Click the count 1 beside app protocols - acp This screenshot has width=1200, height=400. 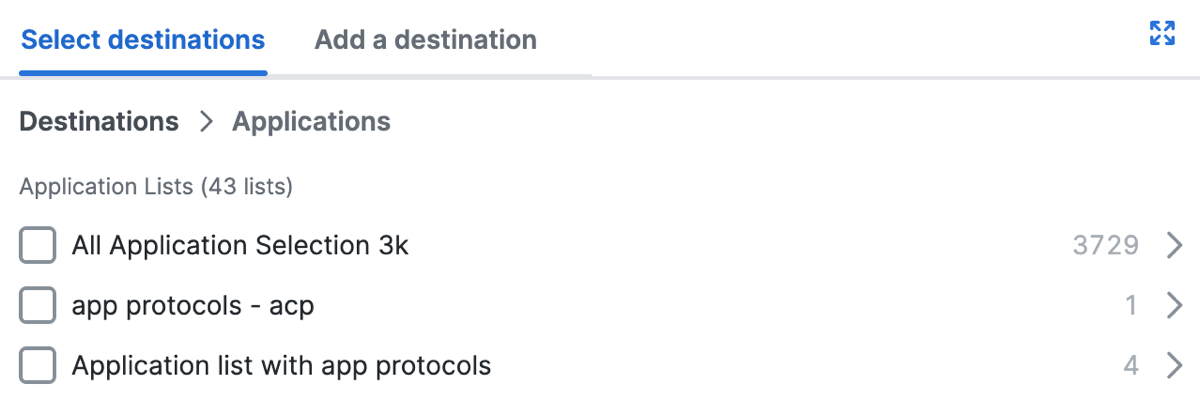click(x=1131, y=306)
